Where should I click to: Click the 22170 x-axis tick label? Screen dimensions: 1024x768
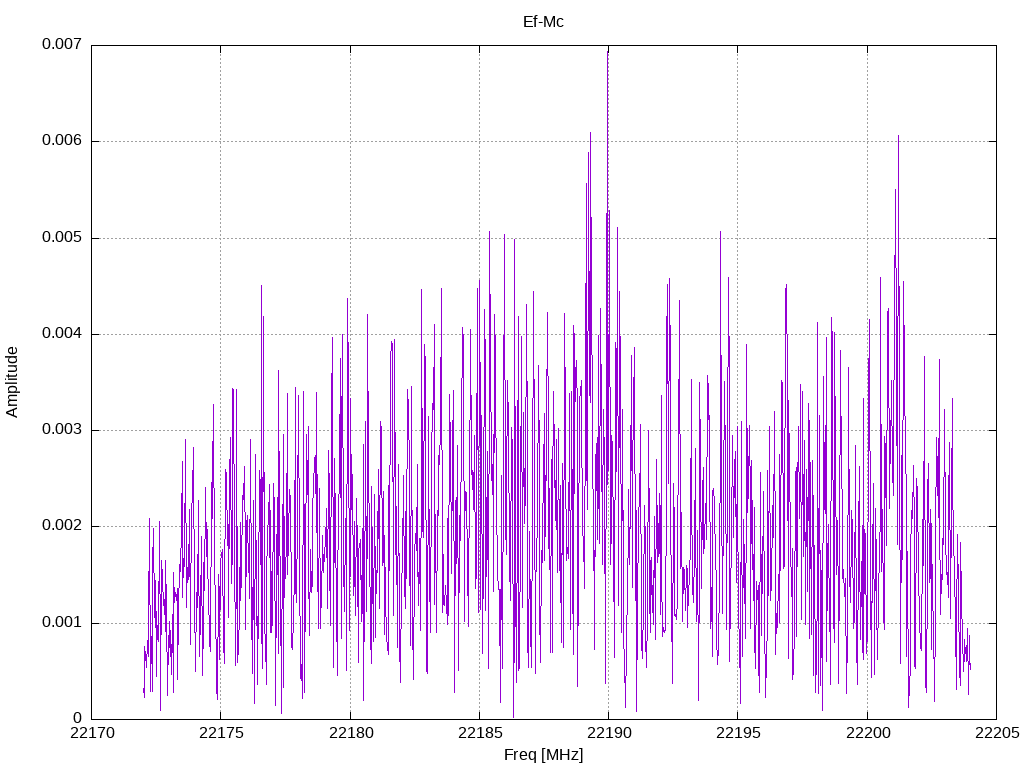click(92, 733)
